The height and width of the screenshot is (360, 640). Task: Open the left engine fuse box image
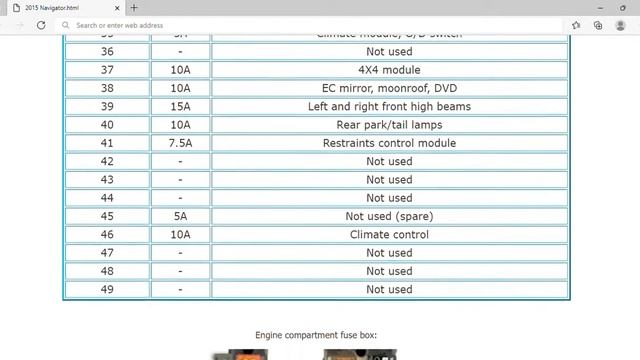pyautogui.click(x=241, y=354)
